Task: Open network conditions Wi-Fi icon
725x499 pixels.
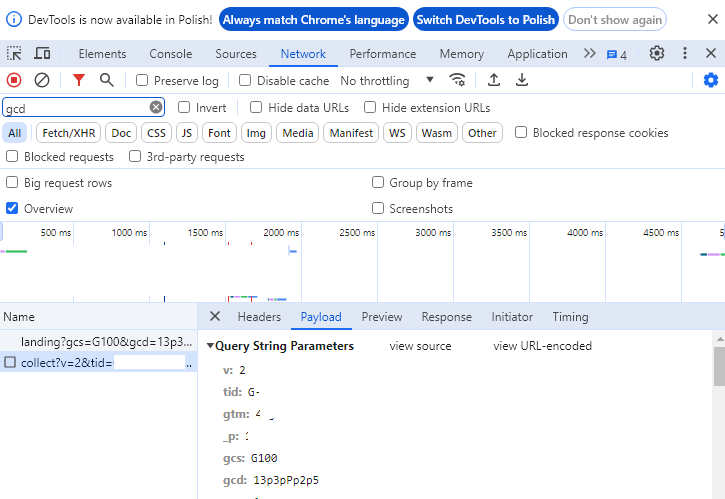Action: (x=458, y=80)
